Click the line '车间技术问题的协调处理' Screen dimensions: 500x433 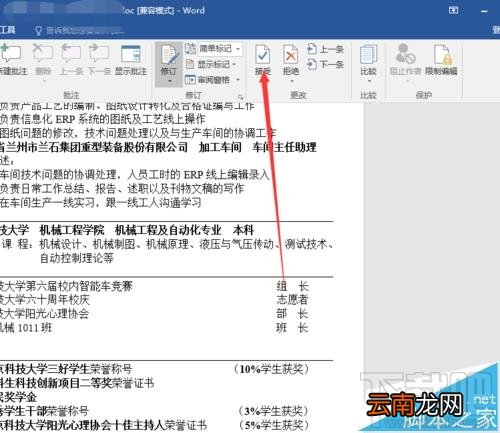[x=58, y=174]
